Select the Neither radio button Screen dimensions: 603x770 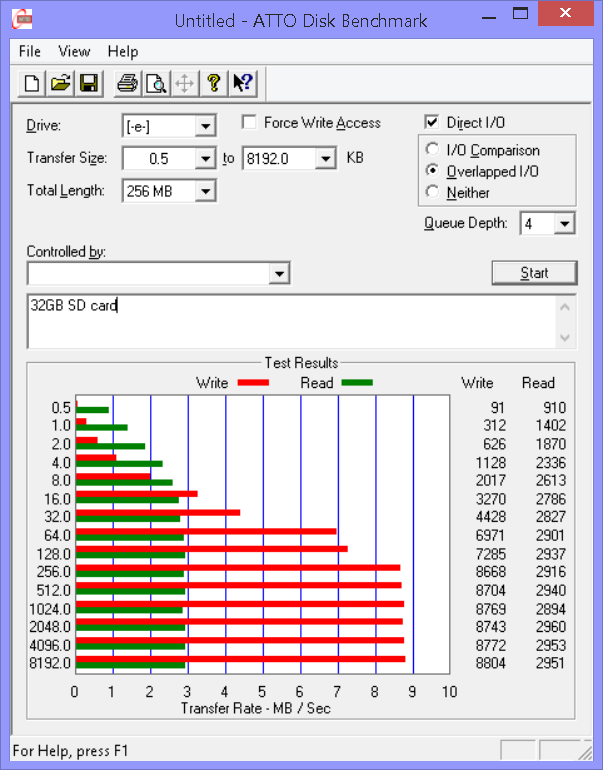(432, 192)
